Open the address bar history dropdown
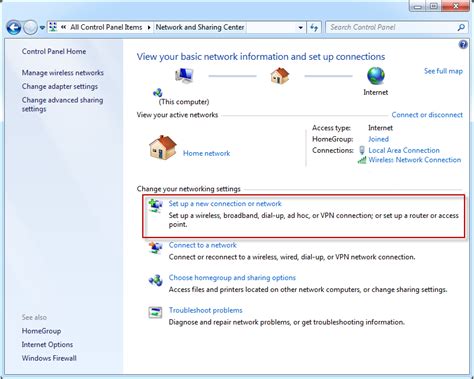 click(x=300, y=27)
